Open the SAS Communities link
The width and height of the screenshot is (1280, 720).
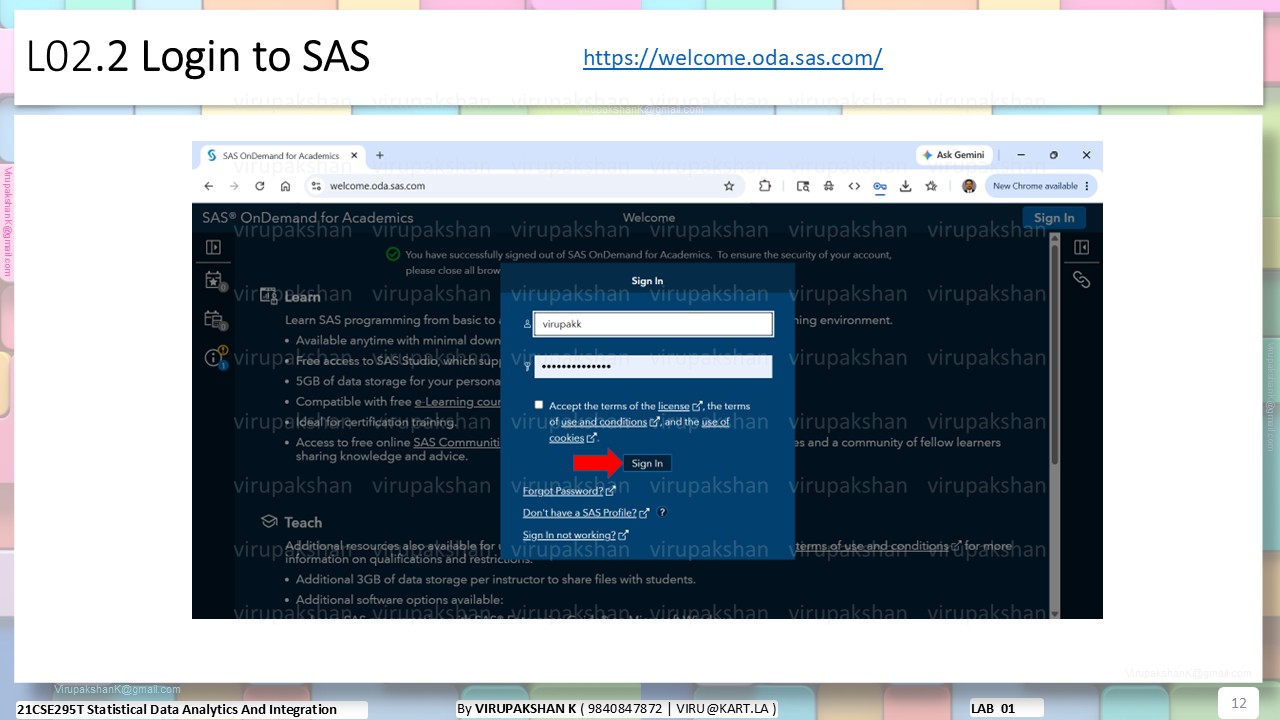(457, 442)
